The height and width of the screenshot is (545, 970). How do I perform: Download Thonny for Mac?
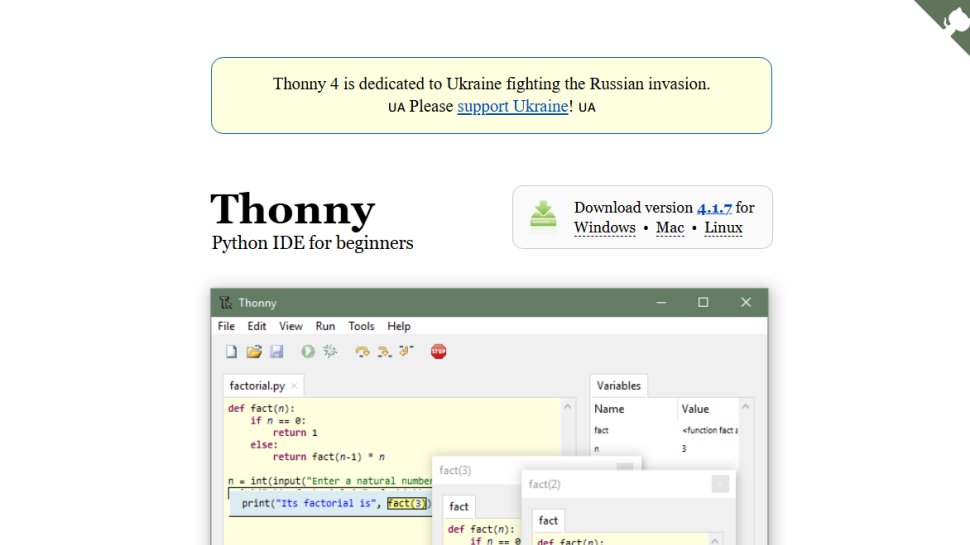click(670, 228)
